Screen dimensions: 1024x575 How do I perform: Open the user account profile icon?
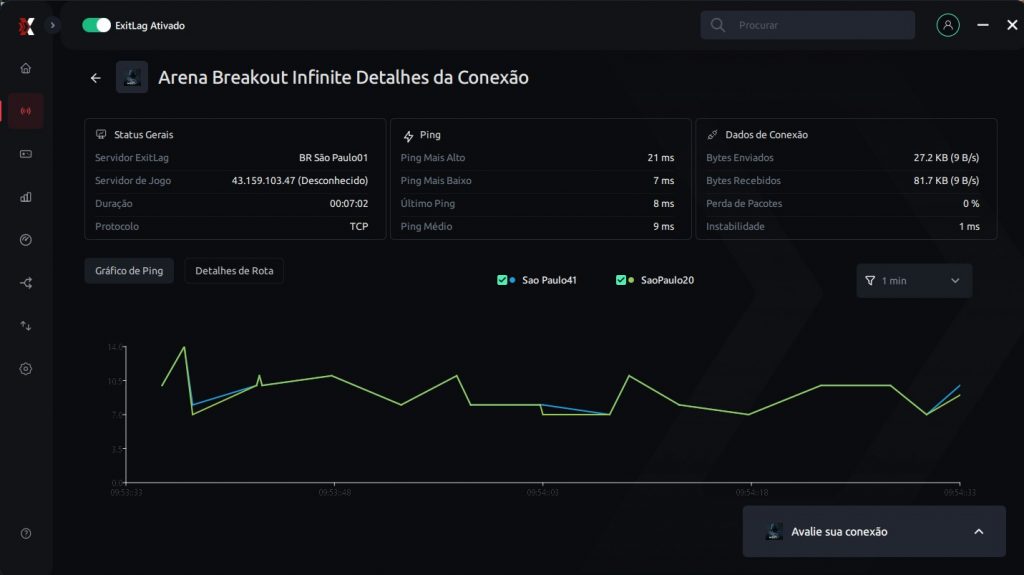point(948,25)
